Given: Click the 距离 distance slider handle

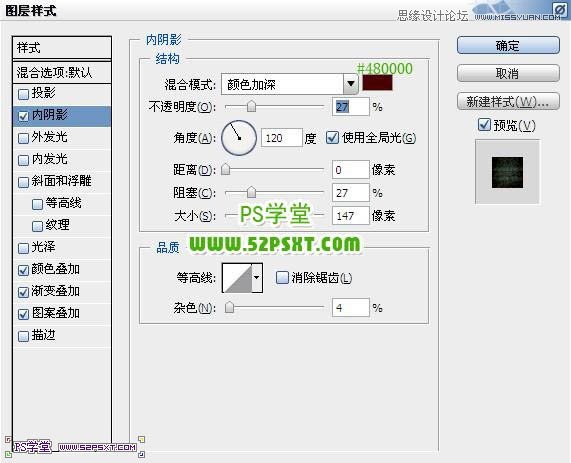Looking at the screenshot, I should tap(226, 169).
